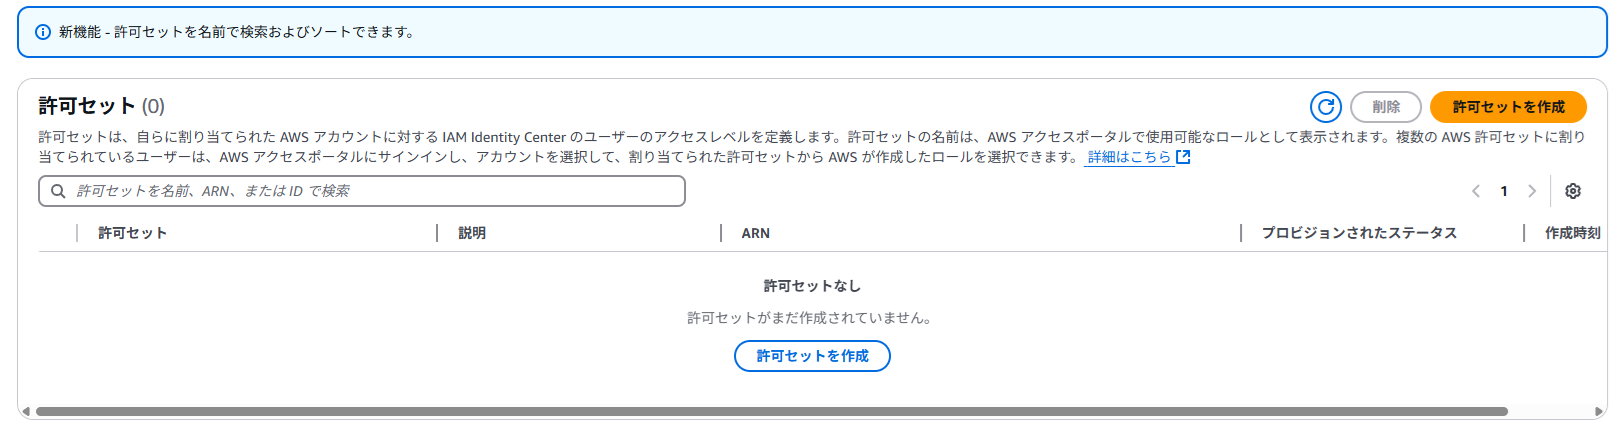The height and width of the screenshot is (428, 1620).
Task: Click the orange 許可セットを作成 button
Action: pos(1508,107)
